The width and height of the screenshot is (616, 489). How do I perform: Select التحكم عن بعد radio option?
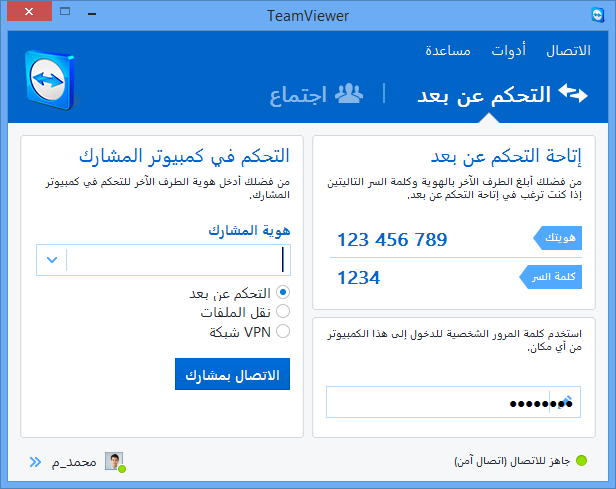coord(283,293)
